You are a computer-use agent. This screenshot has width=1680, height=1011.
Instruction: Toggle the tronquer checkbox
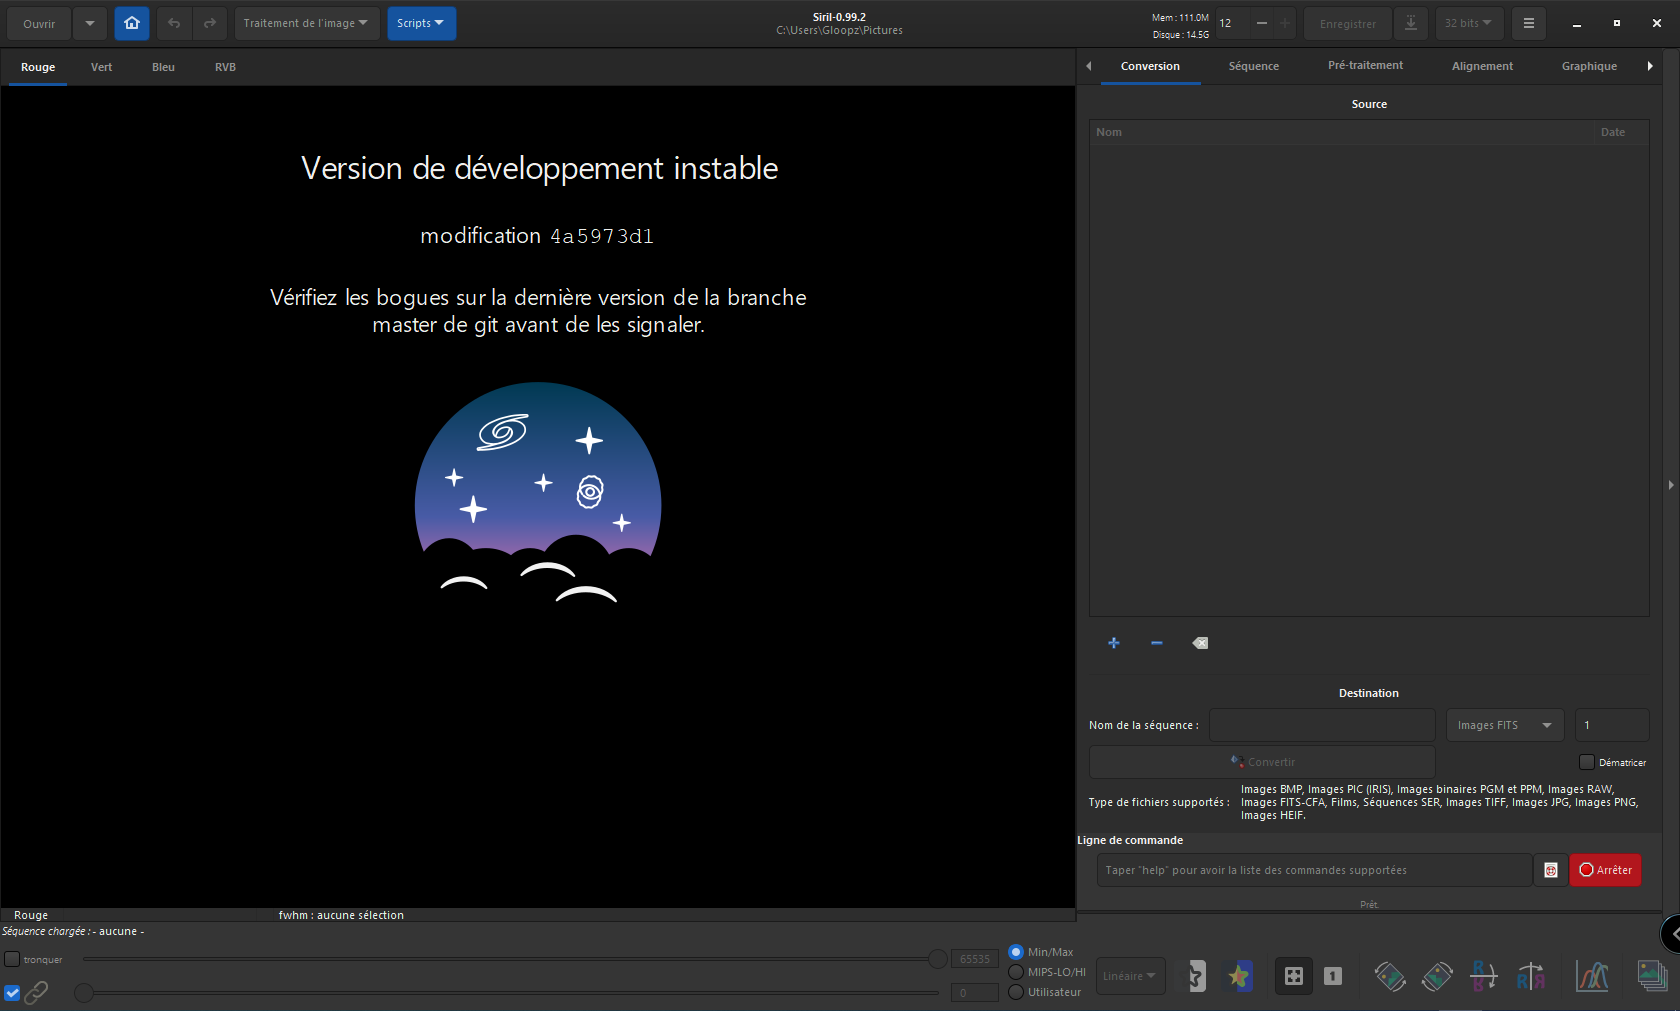pyautogui.click(x=13, y=959)
